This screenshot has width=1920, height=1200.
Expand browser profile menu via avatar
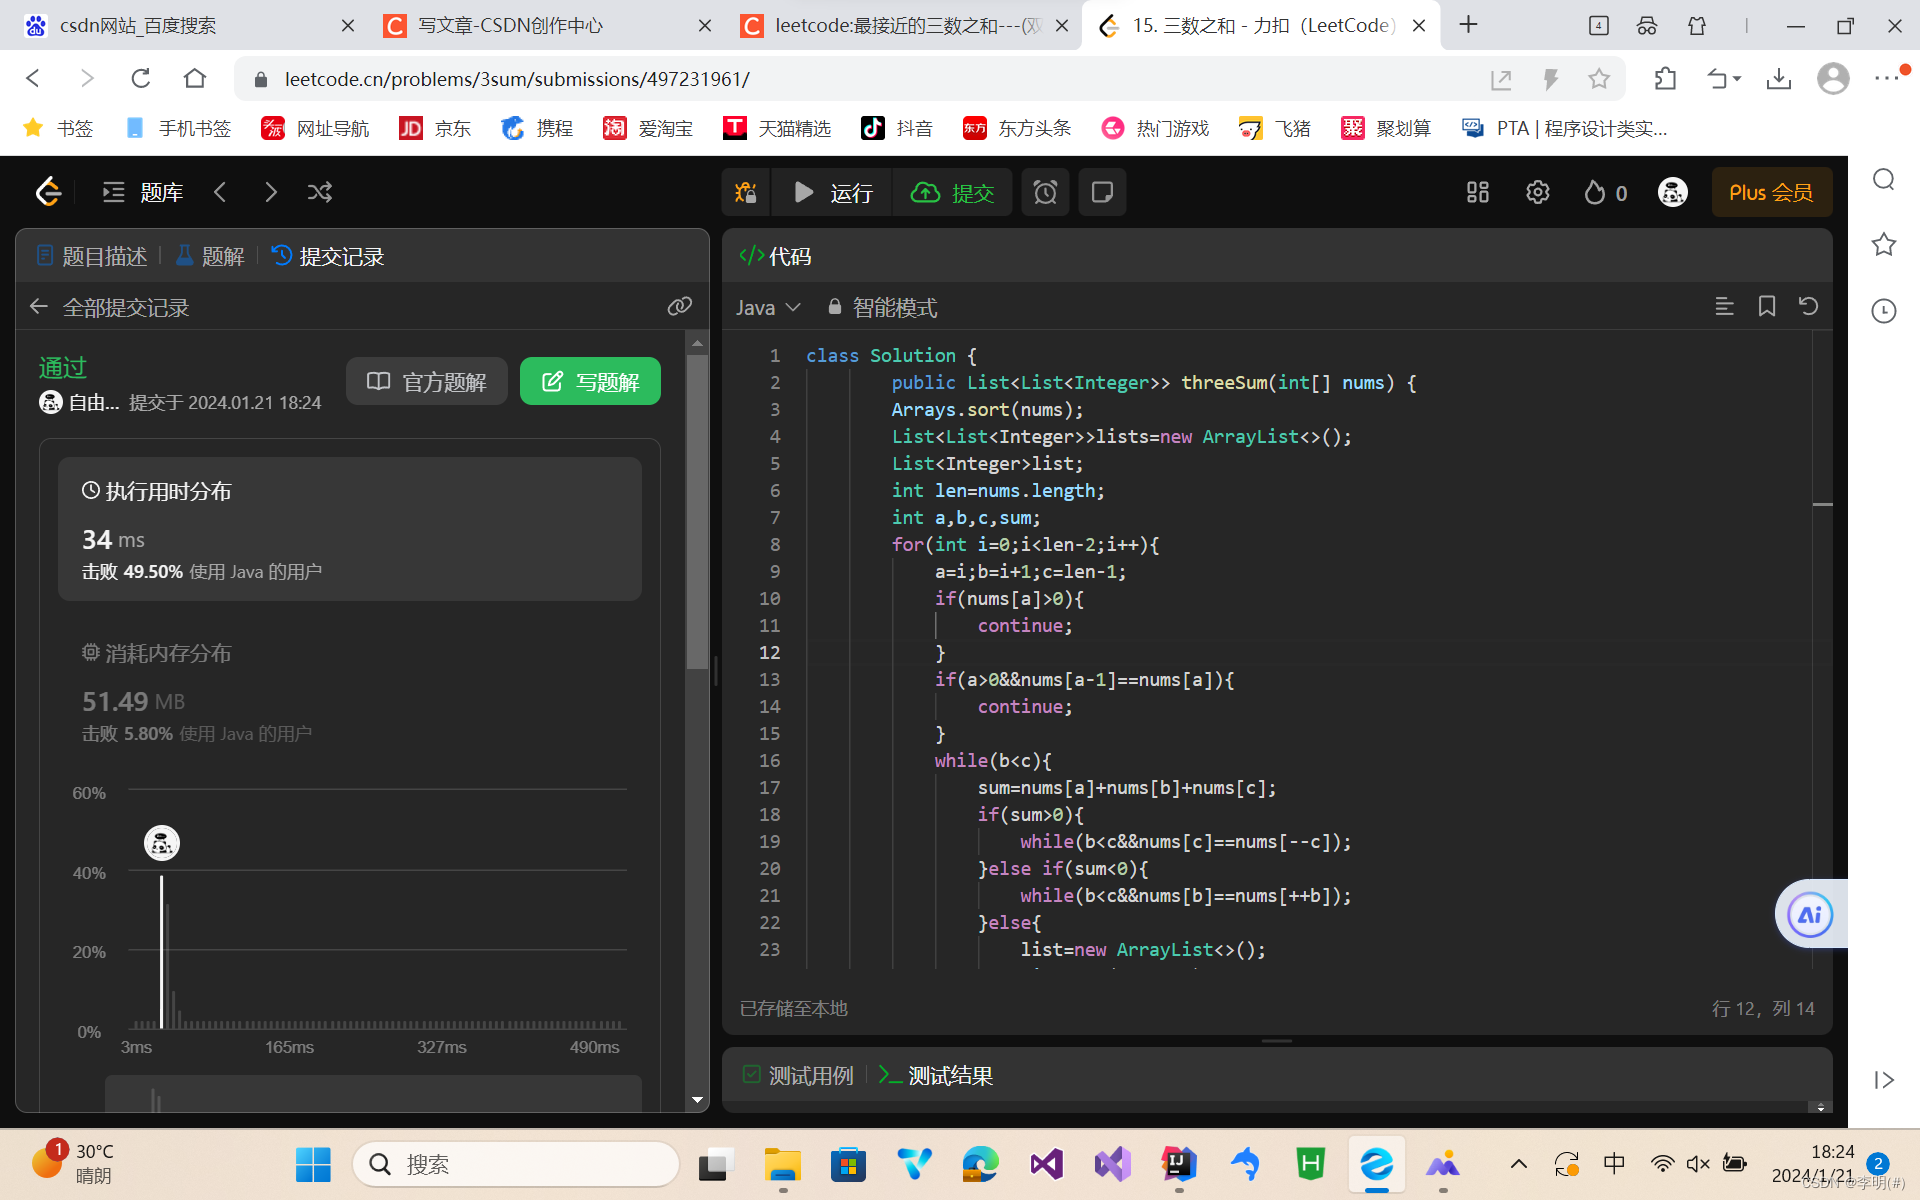pyautogui.click(x=1833, y=79)
